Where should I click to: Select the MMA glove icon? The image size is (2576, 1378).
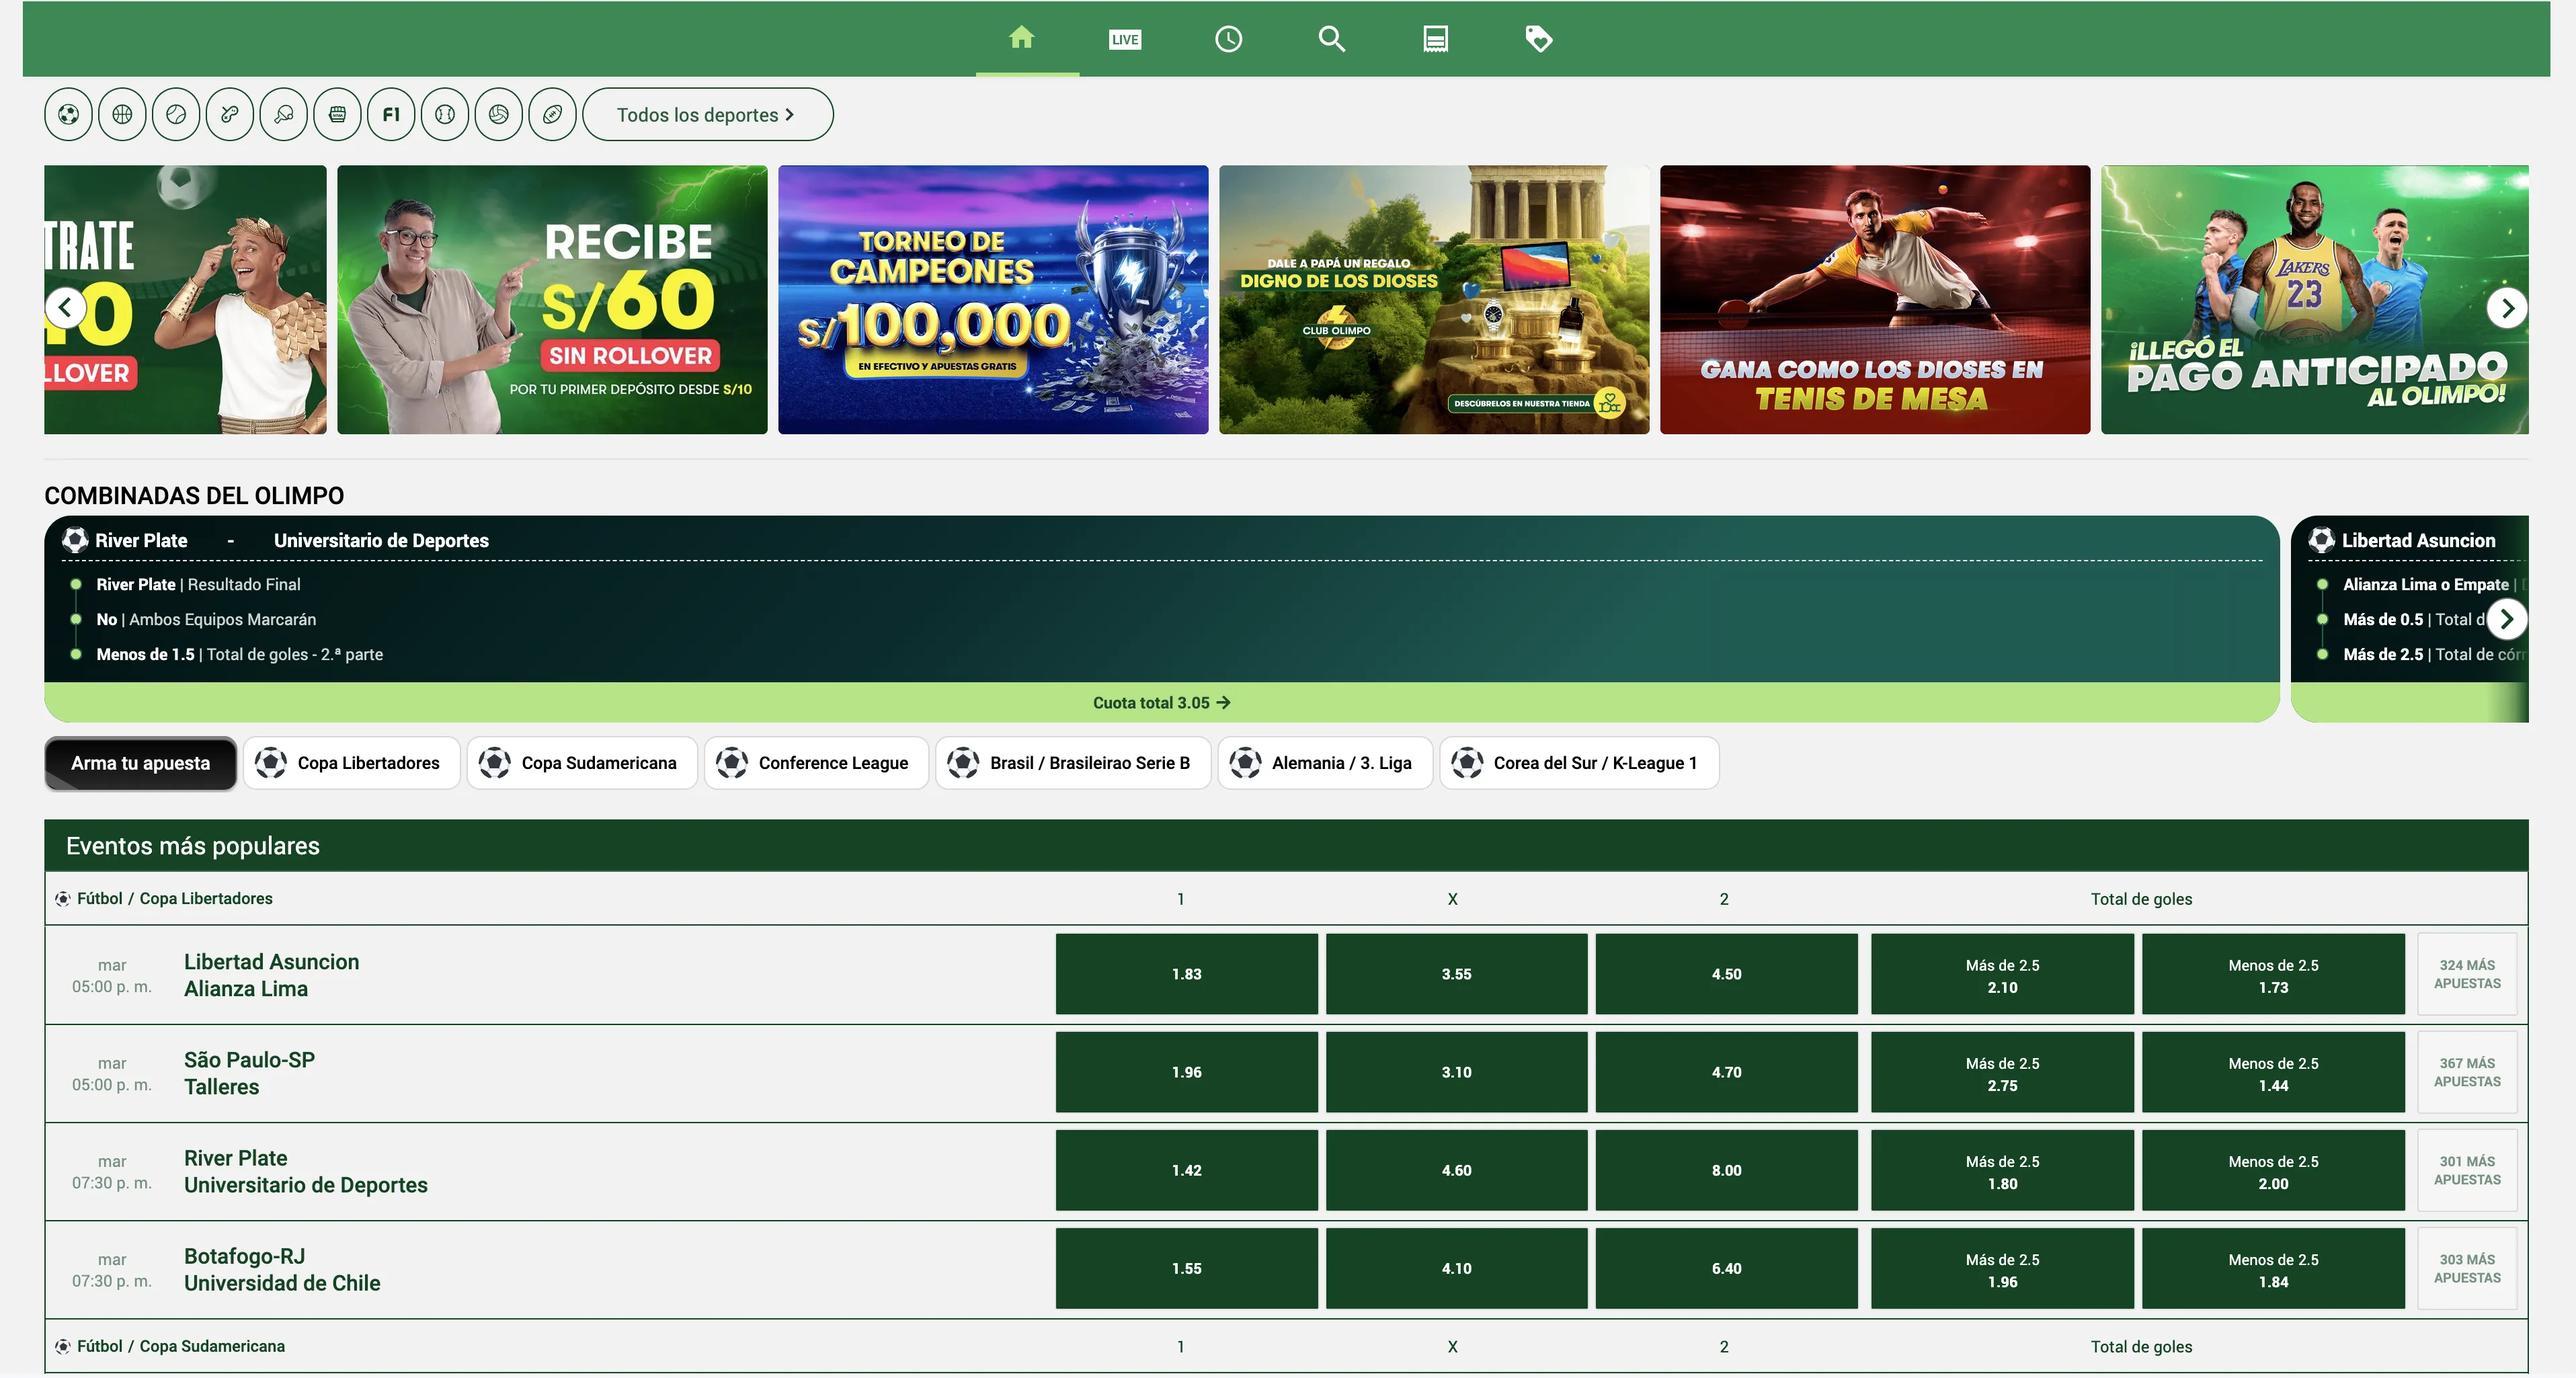tap(338, 114)
